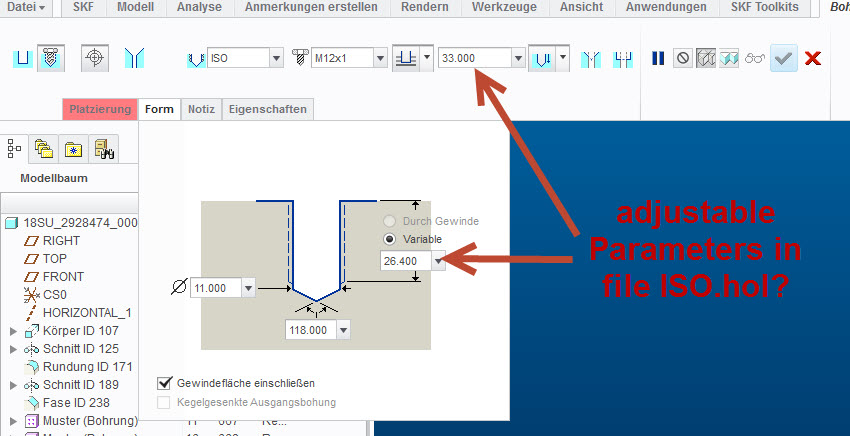Open Anmerkungen erstellen ribbon tab
This screenshot has height=436, width=850.
(x=311, y=7)
